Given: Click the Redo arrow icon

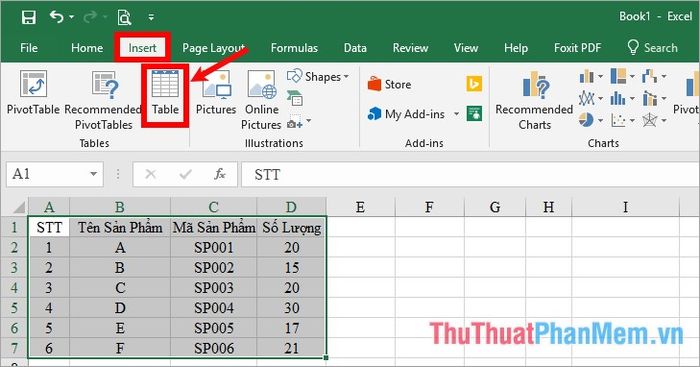Looking at the screenshot, I should [90, 17].
